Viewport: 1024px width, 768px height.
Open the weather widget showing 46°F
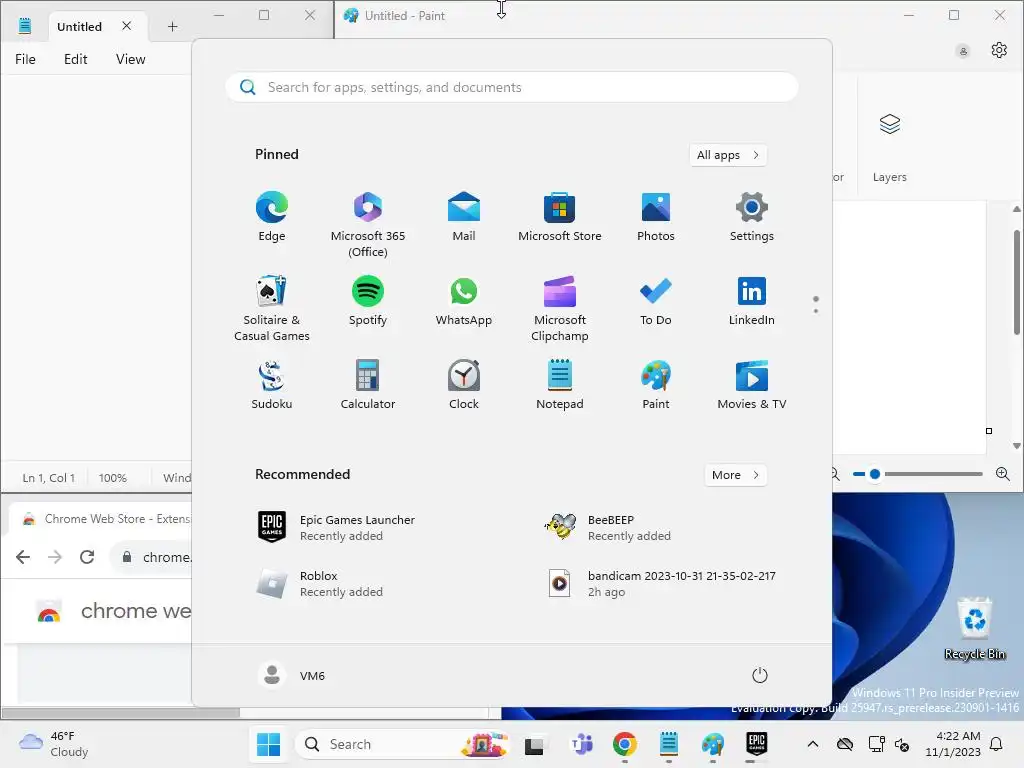point(54,744)
